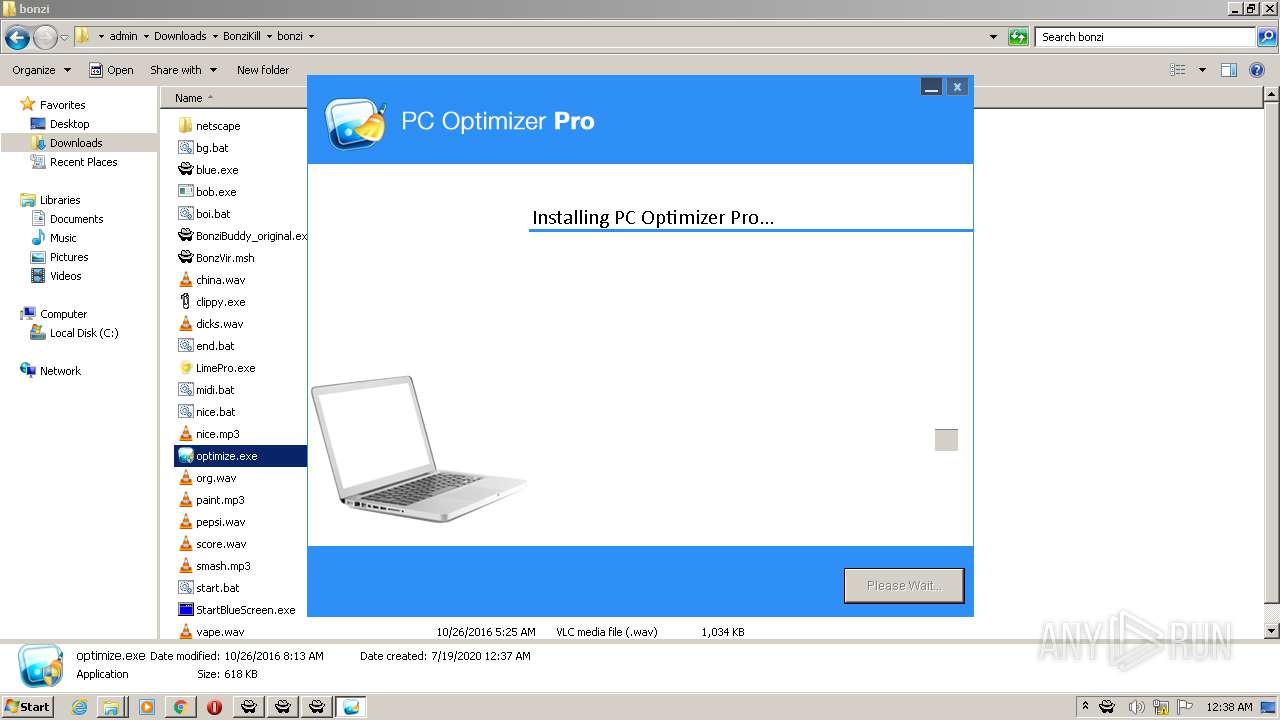Screen dimensions: 1280x720
Task: Click the network tray icon
Action: point(1161,707)
